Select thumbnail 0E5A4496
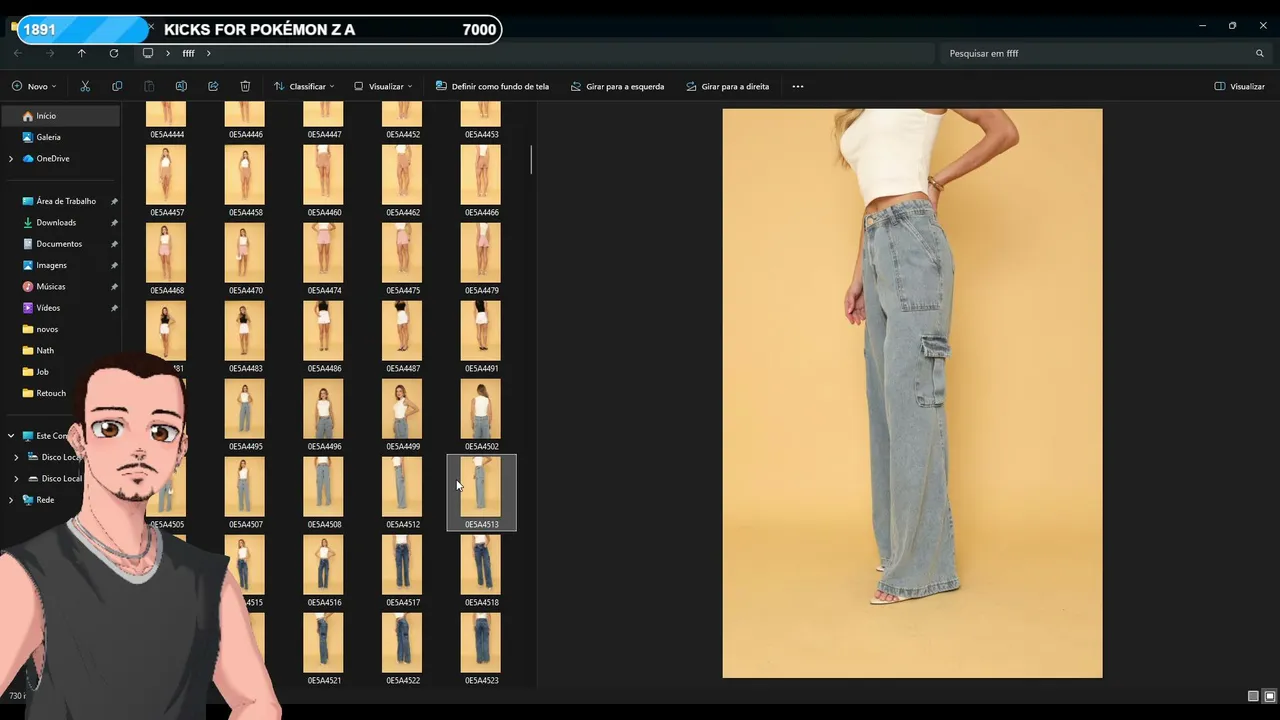 (x=323, y=408)
